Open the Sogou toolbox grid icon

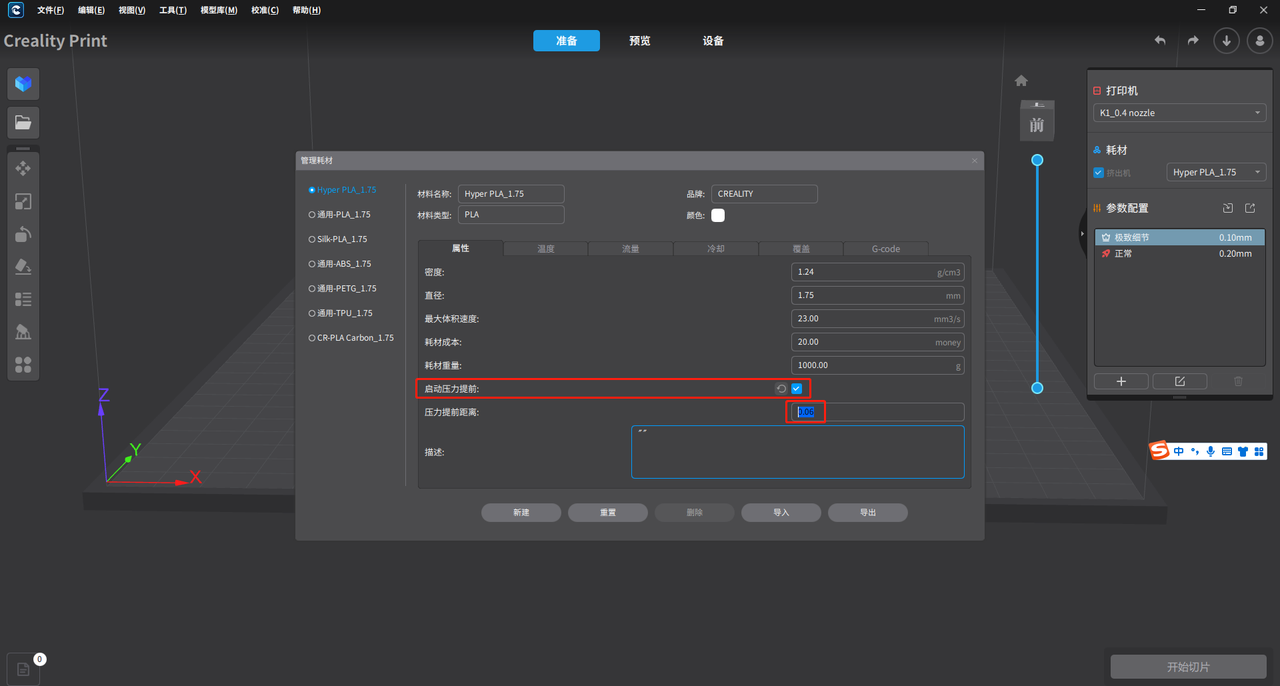(1259, 452)
